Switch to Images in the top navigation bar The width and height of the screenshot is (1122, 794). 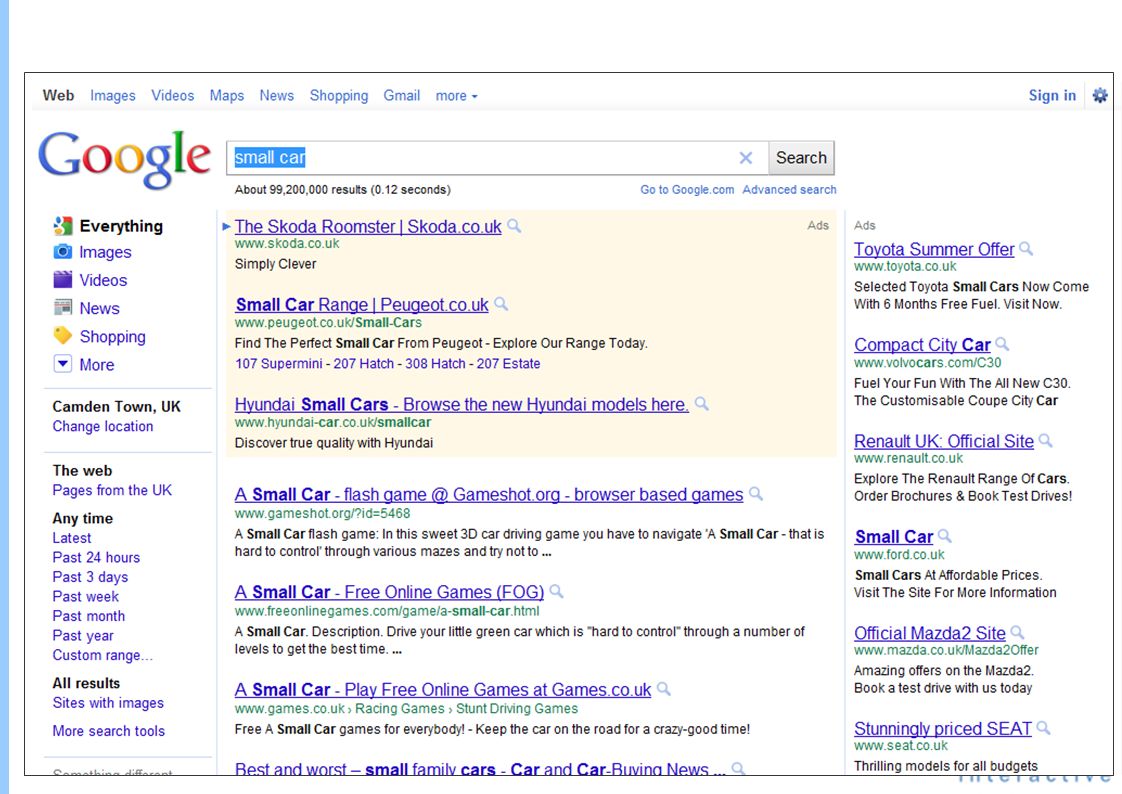pyautogui.click(x=112, y=96)
